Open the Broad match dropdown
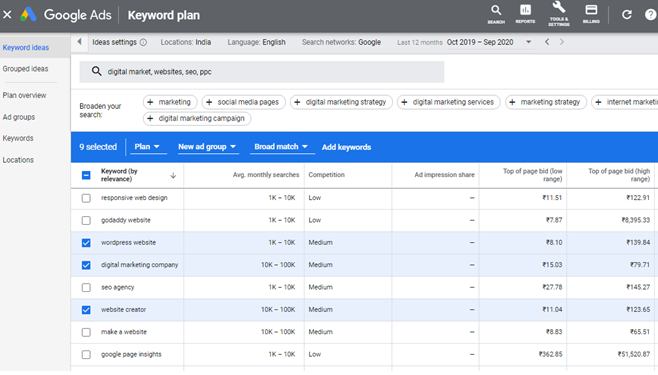The height and width of the screenshot is (375, 658). [x=282, y=147]
